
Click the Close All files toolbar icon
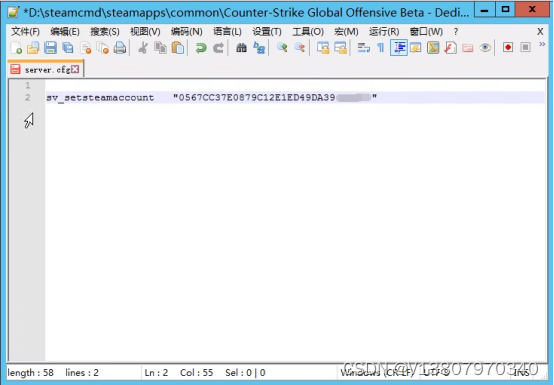(x=103, y=47)
